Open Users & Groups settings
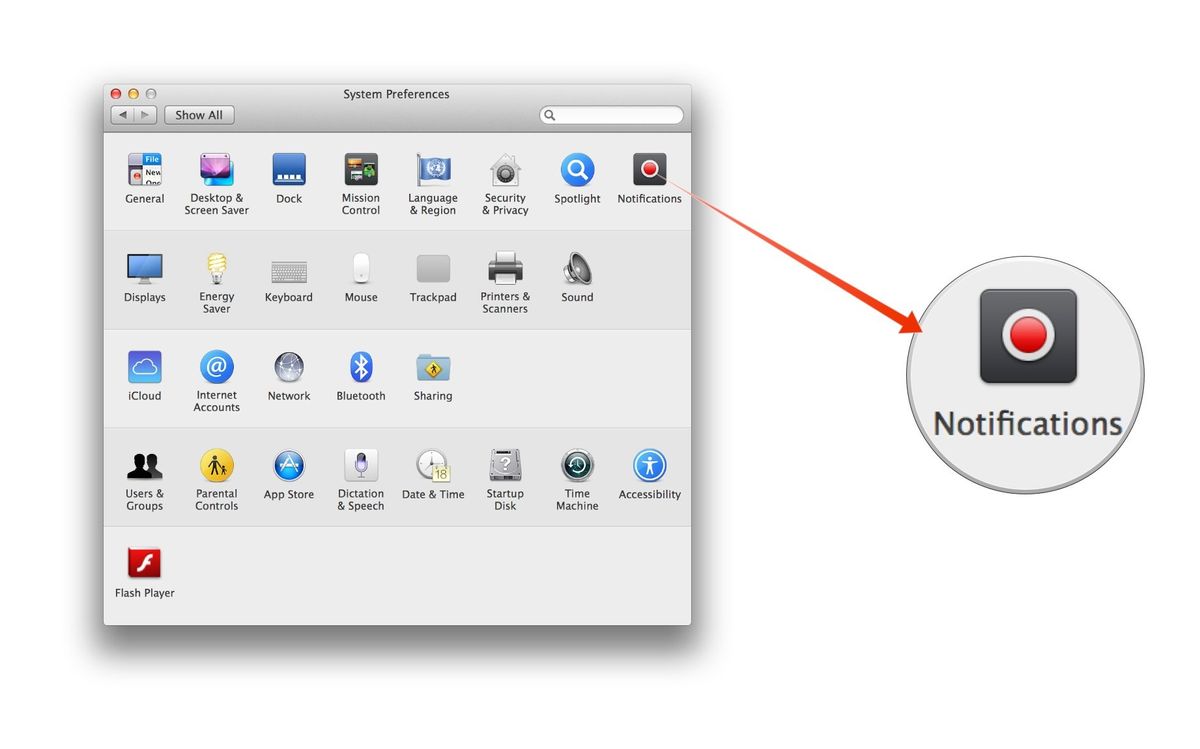Image resolution: width=1200 pixels, height=749 pixels. point(145,464)
